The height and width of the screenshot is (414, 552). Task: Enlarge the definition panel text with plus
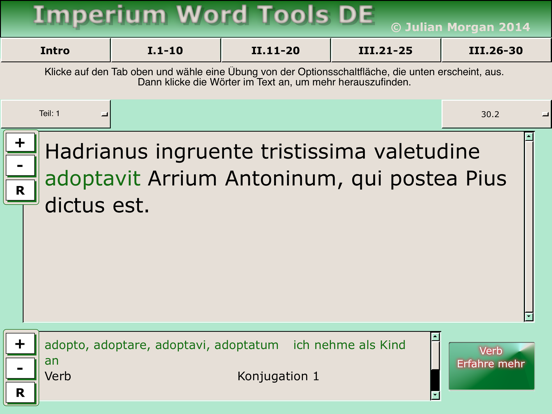pos(20,344)
